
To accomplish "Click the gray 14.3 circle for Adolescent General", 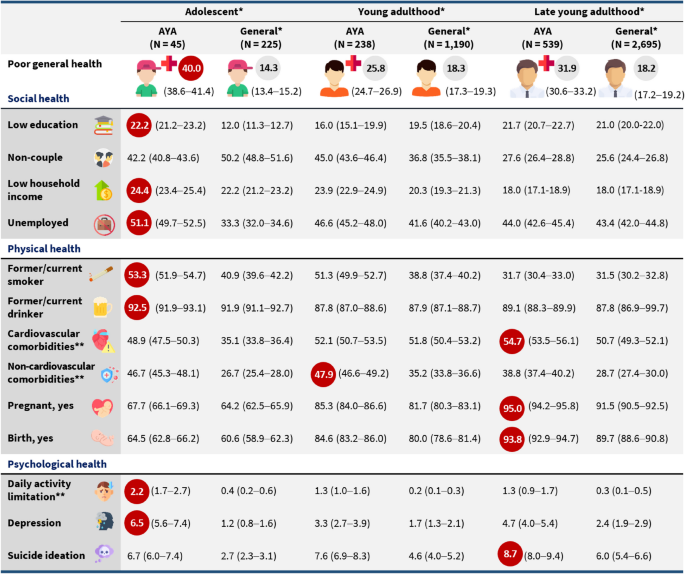I will [268, 68].
